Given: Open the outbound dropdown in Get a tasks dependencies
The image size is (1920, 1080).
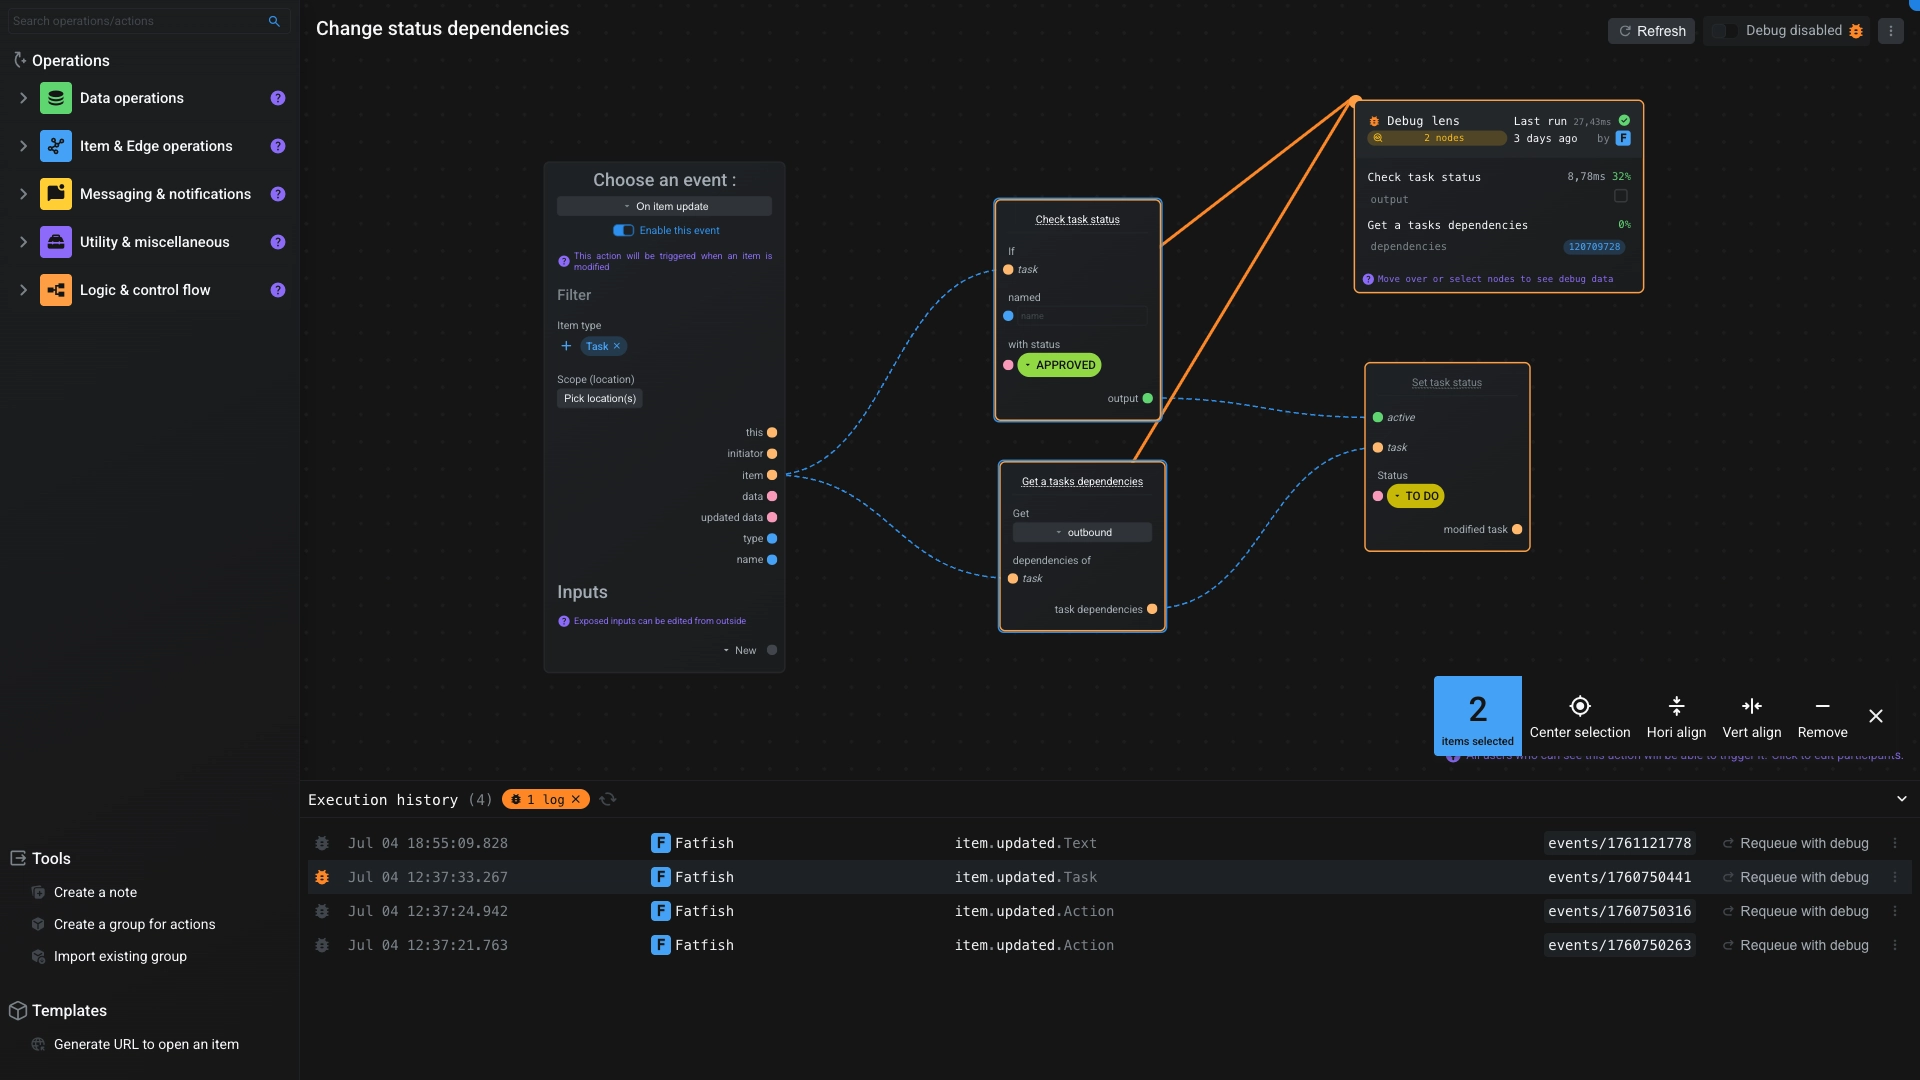Looking at the screenshot, I should (1081, 532).
